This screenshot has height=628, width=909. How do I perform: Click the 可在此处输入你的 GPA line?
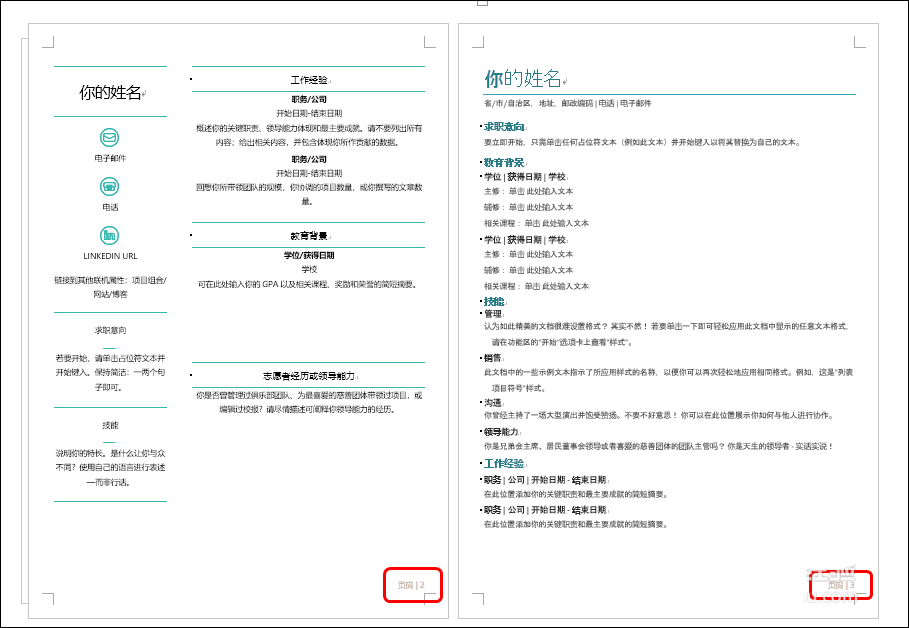pyautogui.click(x=308, y=285)
